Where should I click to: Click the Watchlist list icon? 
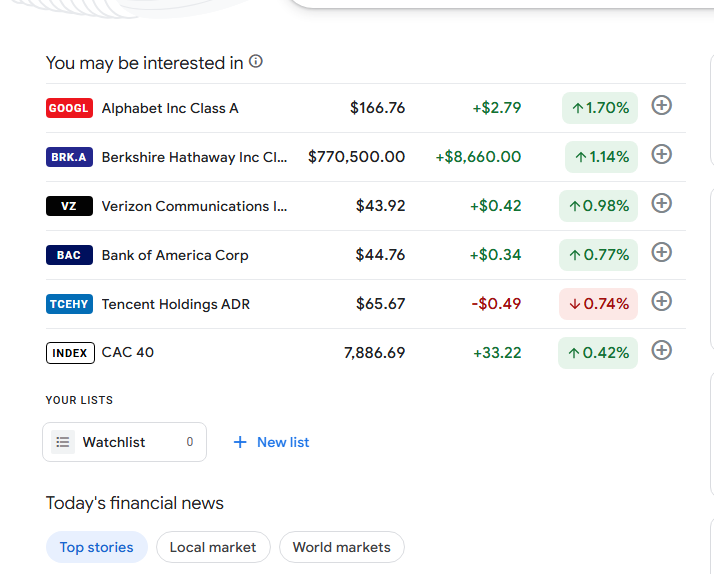pyautogui.click(x=63, y=442)
